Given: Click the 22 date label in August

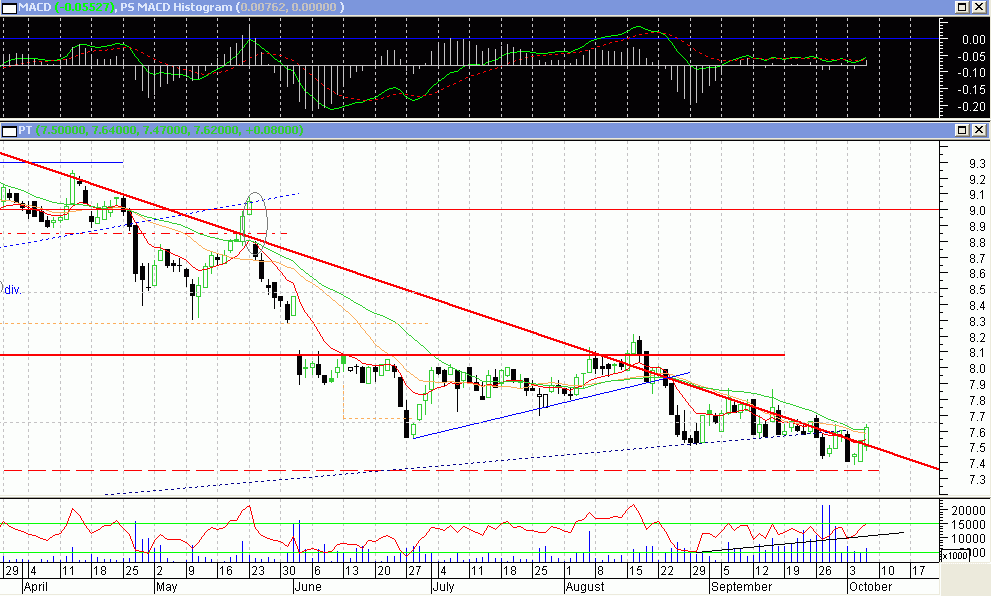Looking at the screenshot, I should pos(666,571).
